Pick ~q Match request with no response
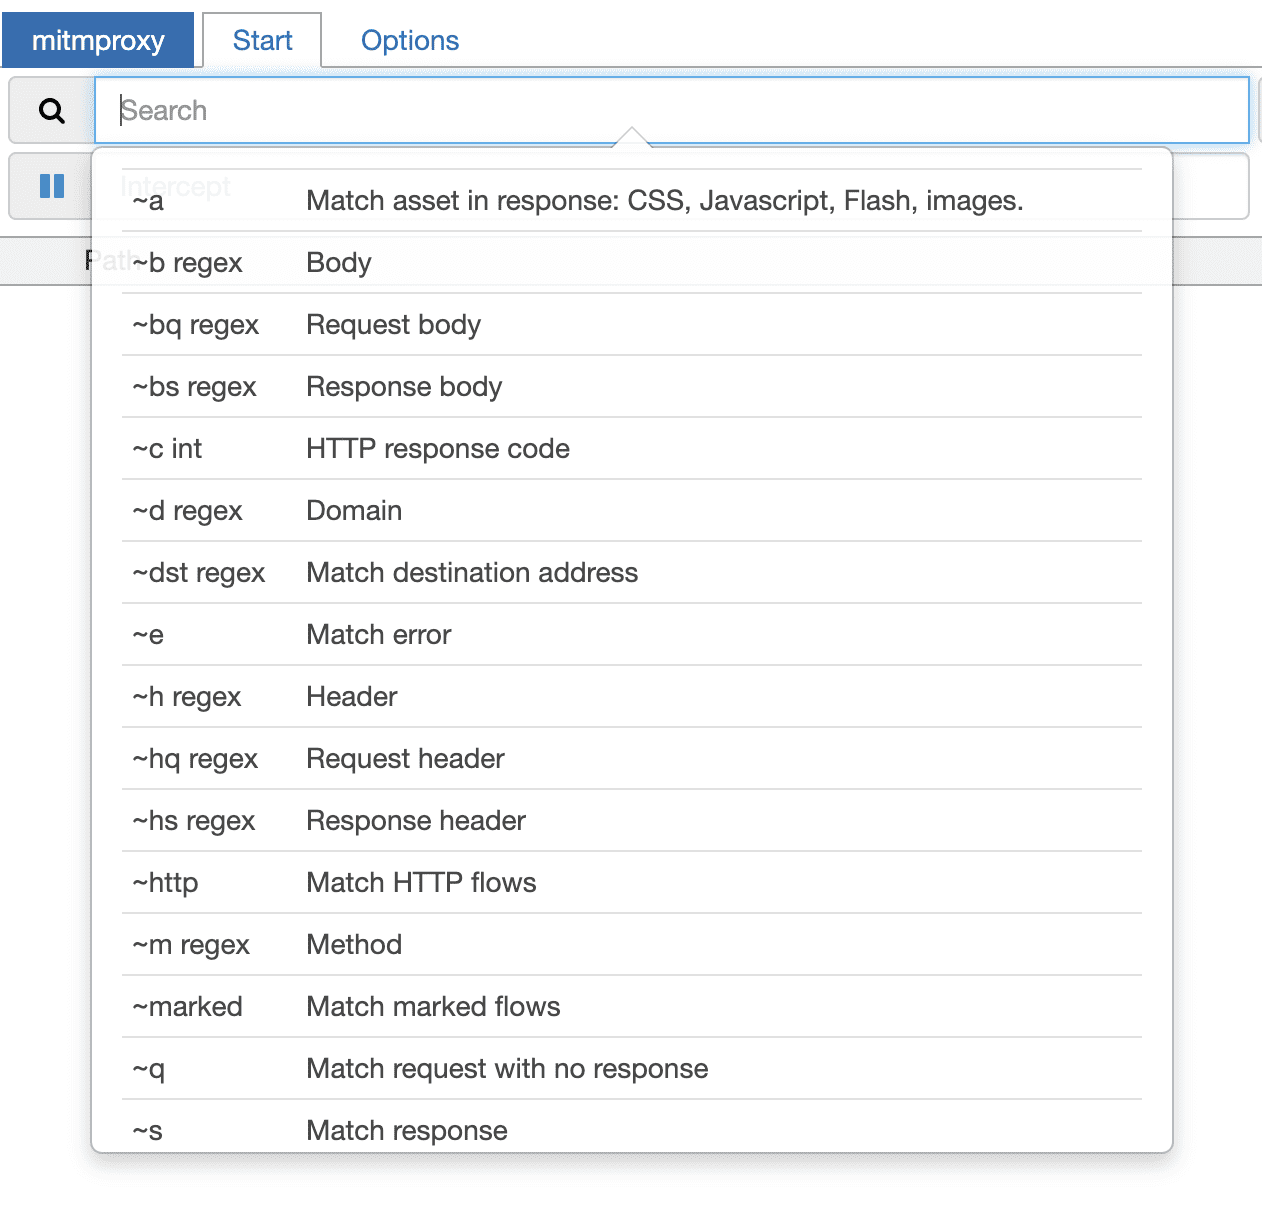Screen dimensions: 1262x1208 632,1069
